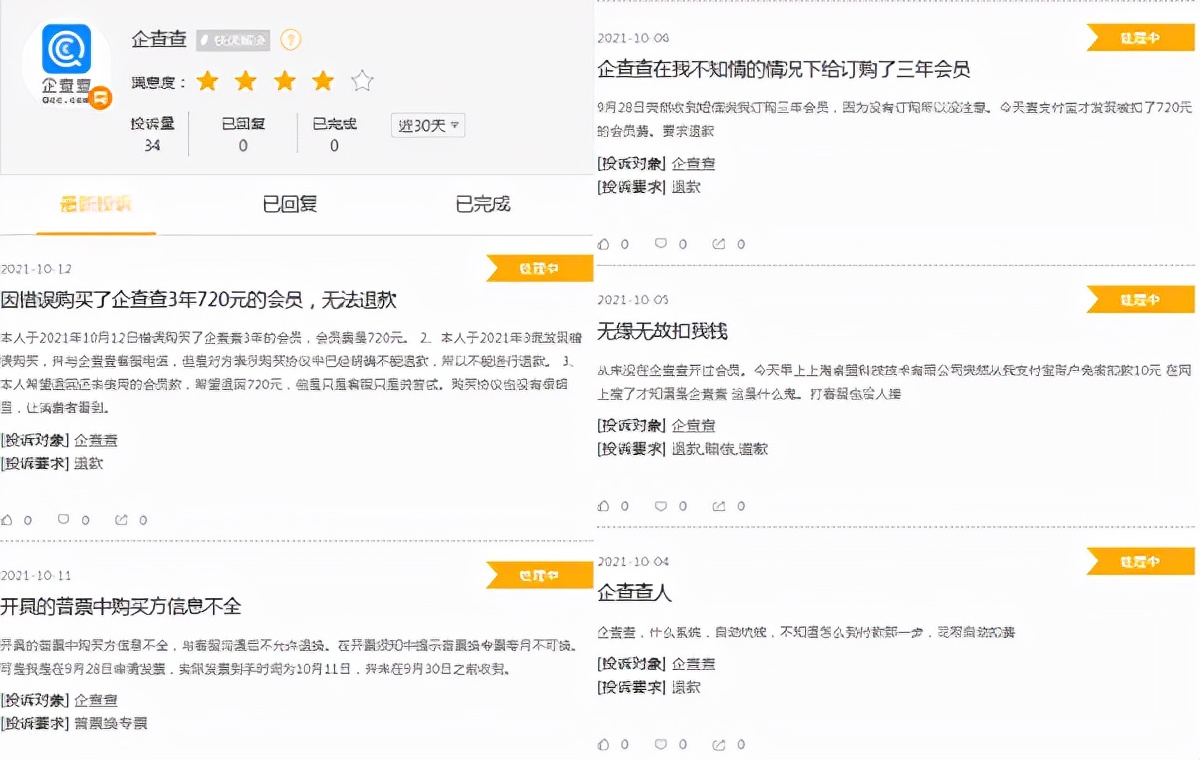Open the complaint titled 无缘无故扣我钱

point(661,327)
